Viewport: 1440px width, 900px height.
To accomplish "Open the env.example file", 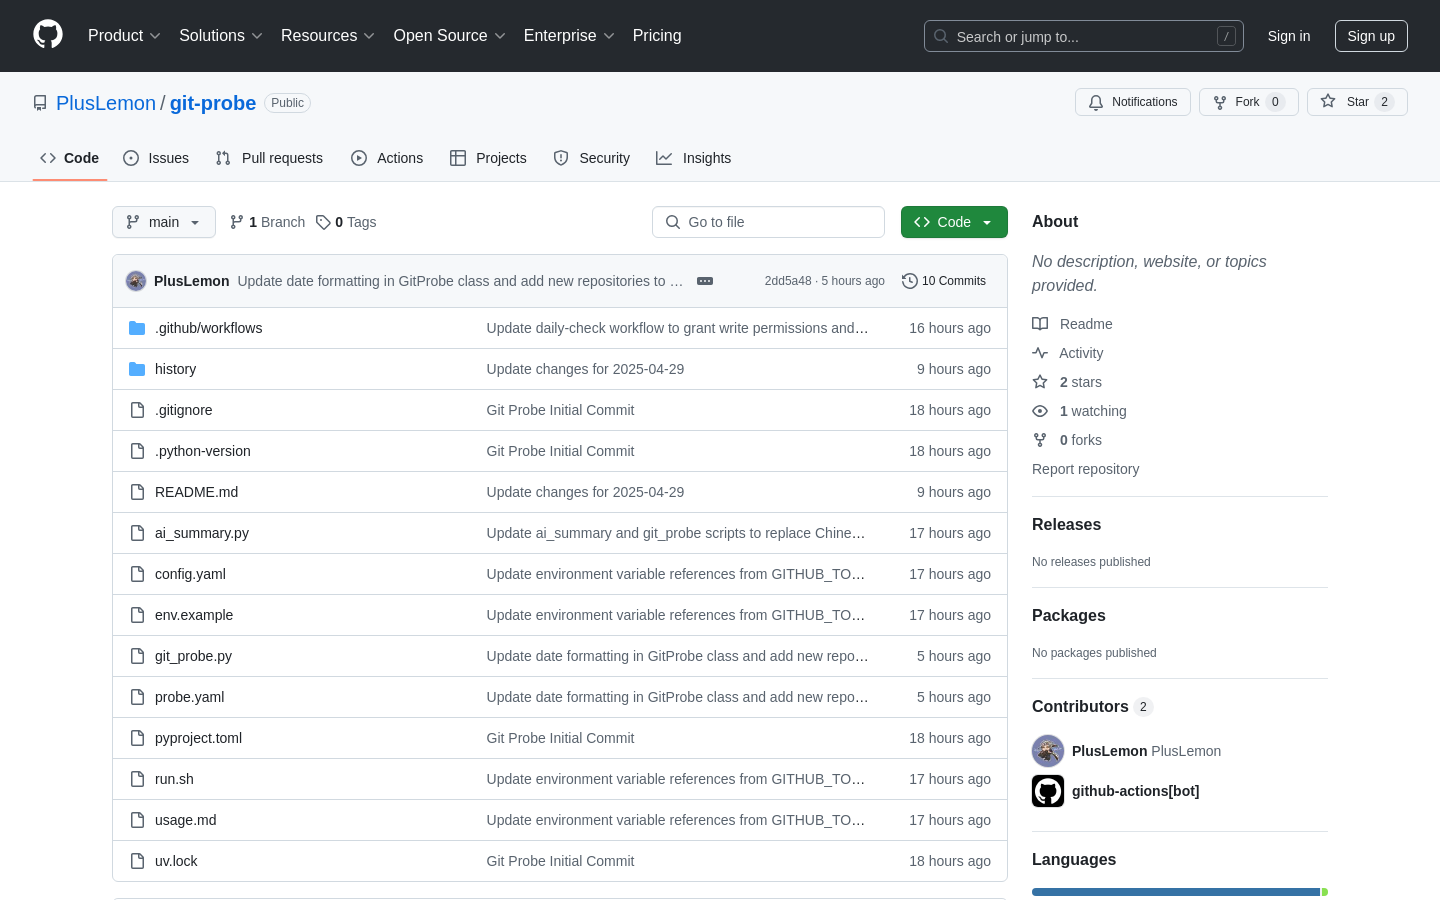I will point(194,615).
